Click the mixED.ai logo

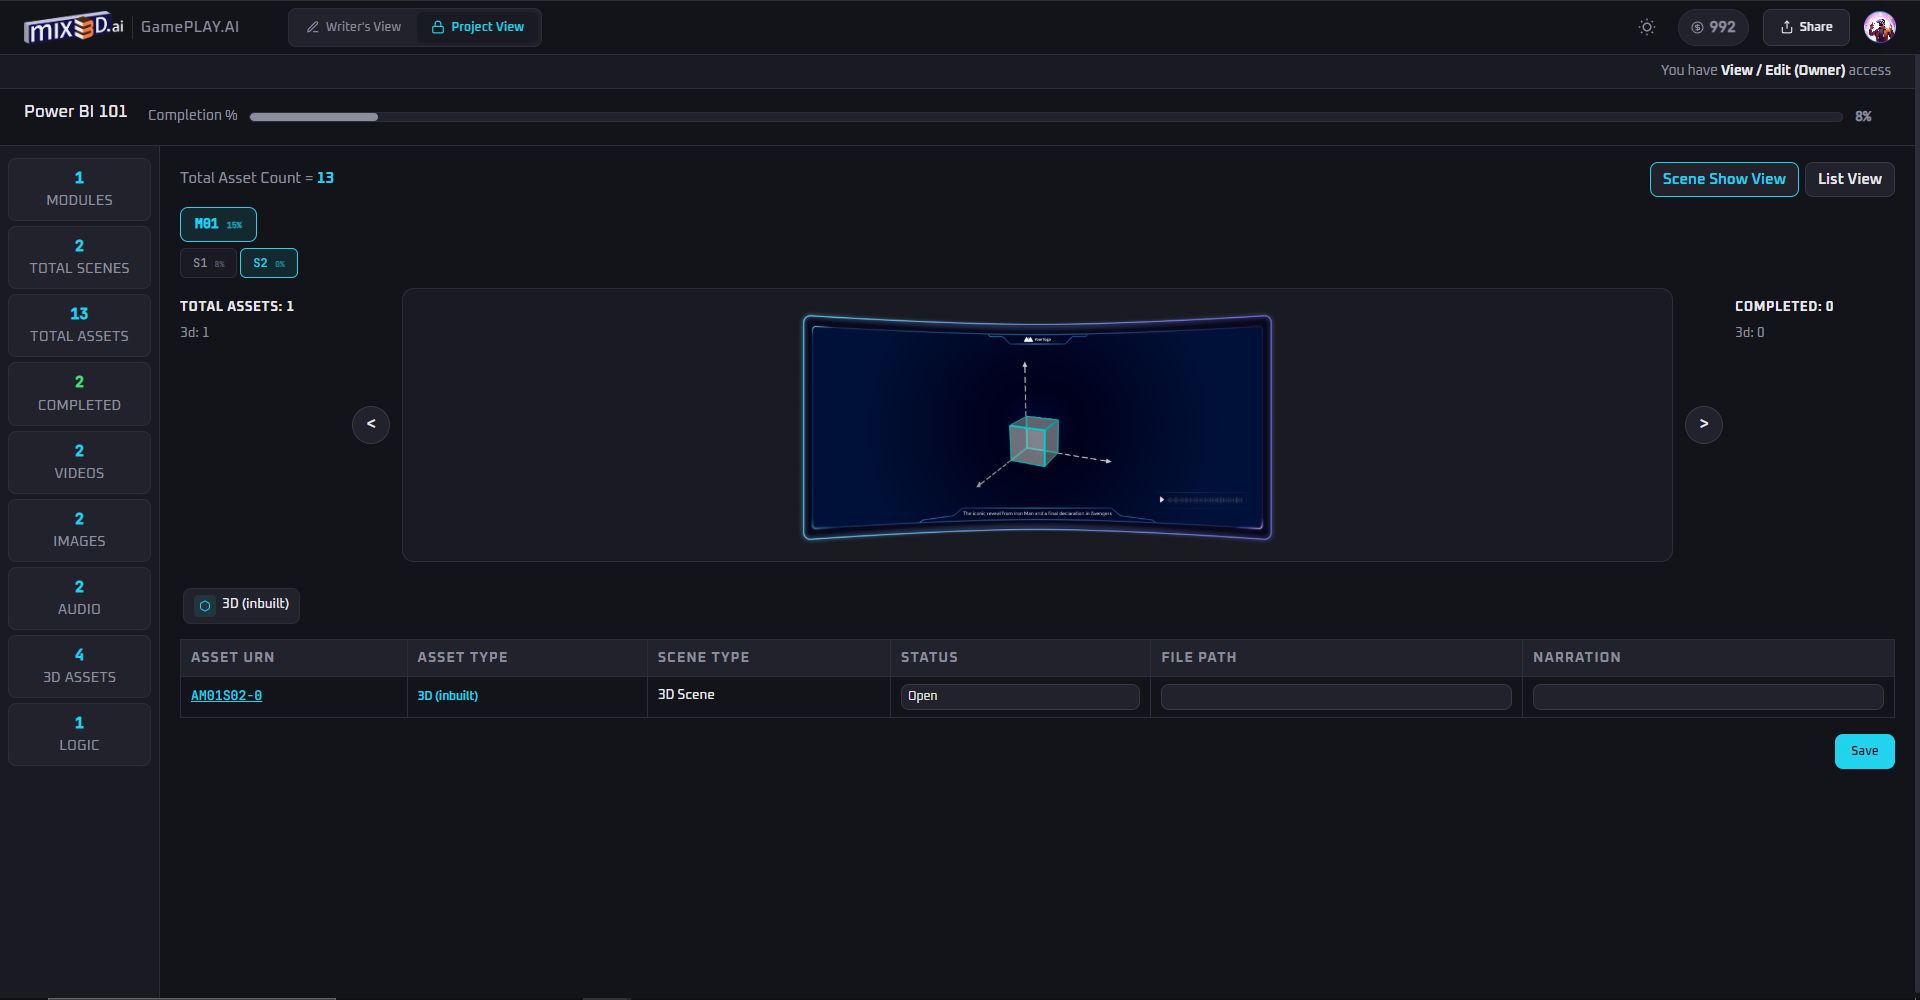[x=73, y=27]
